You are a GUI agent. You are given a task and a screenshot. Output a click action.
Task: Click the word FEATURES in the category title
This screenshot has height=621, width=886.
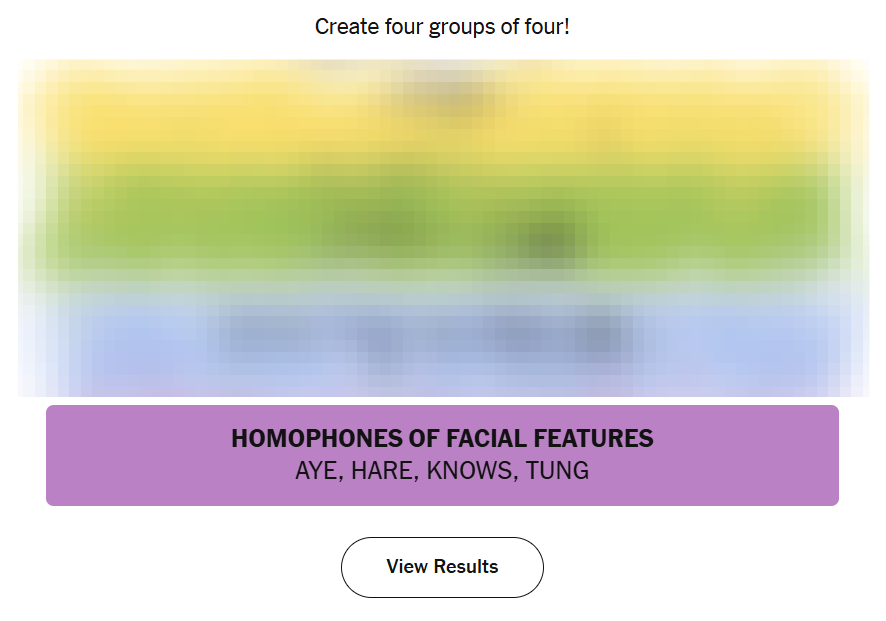point(593,438)
